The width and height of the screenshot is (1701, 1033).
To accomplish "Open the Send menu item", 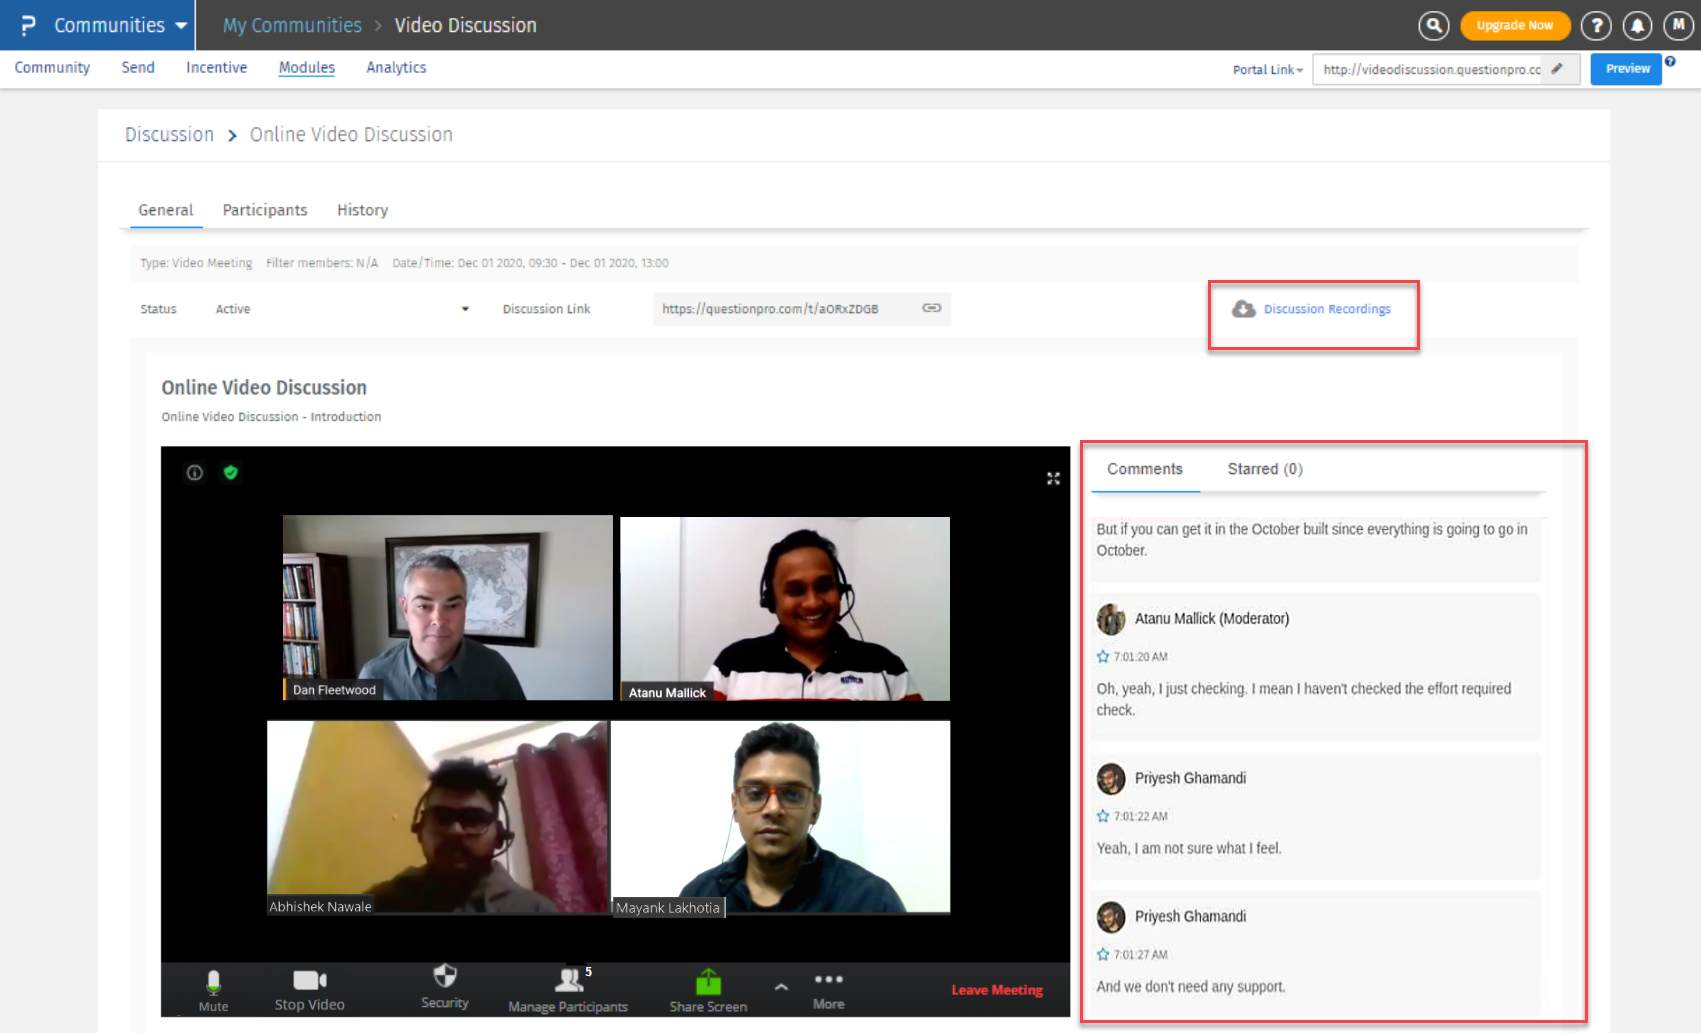I will pos(138,67).
